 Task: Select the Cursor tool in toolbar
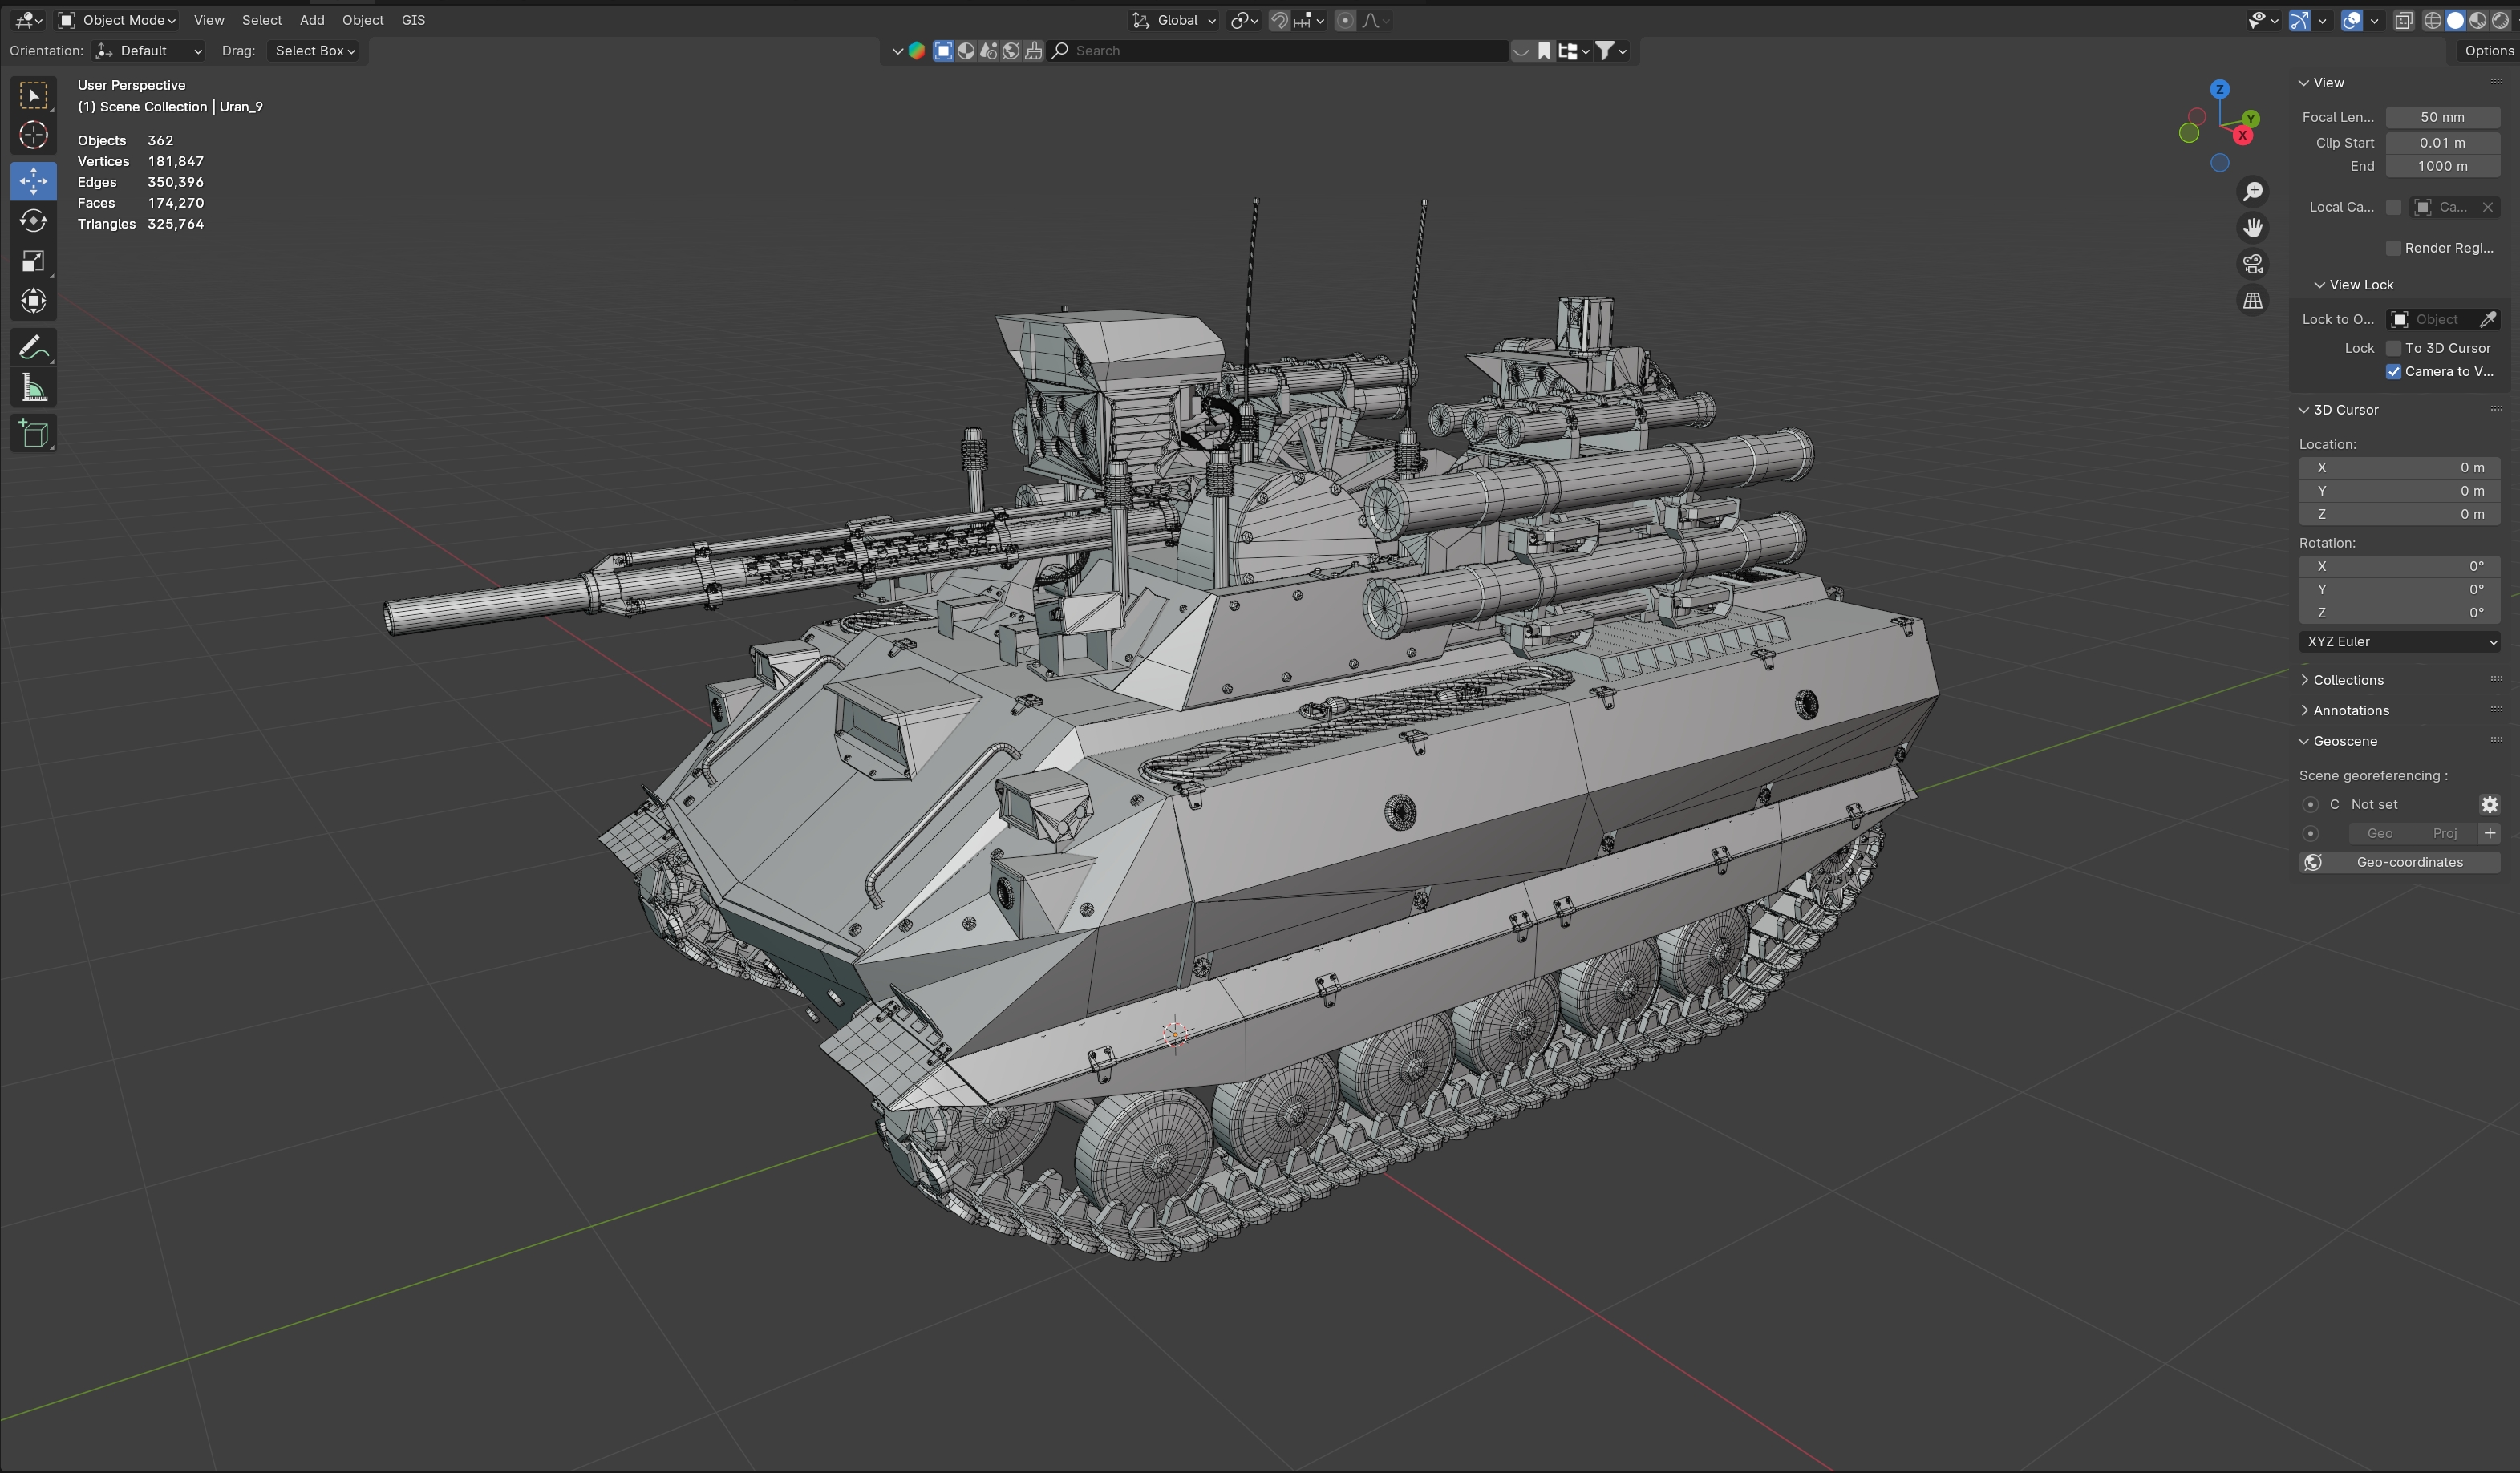33,135
